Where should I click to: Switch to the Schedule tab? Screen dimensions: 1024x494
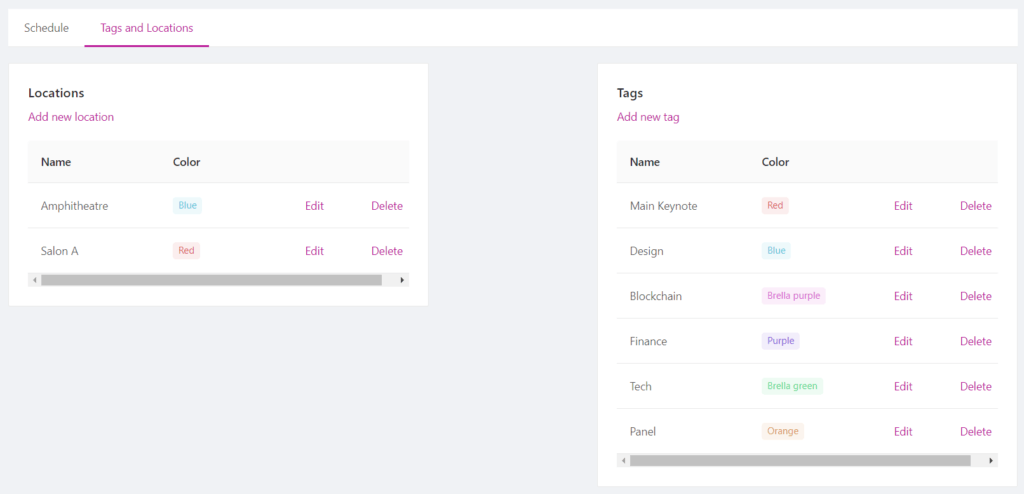pyautogui.click(x=46, y=28)
